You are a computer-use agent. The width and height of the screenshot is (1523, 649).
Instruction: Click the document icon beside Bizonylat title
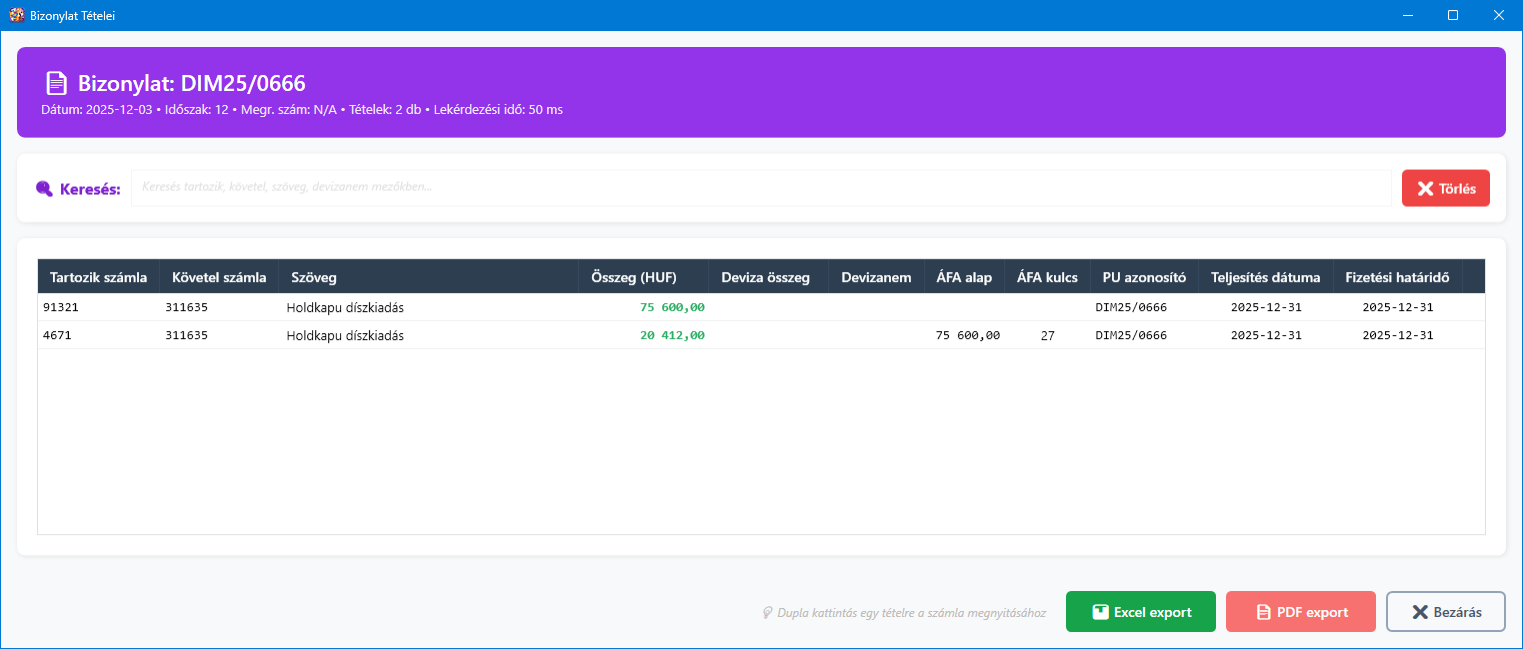[x=57, y=84]
